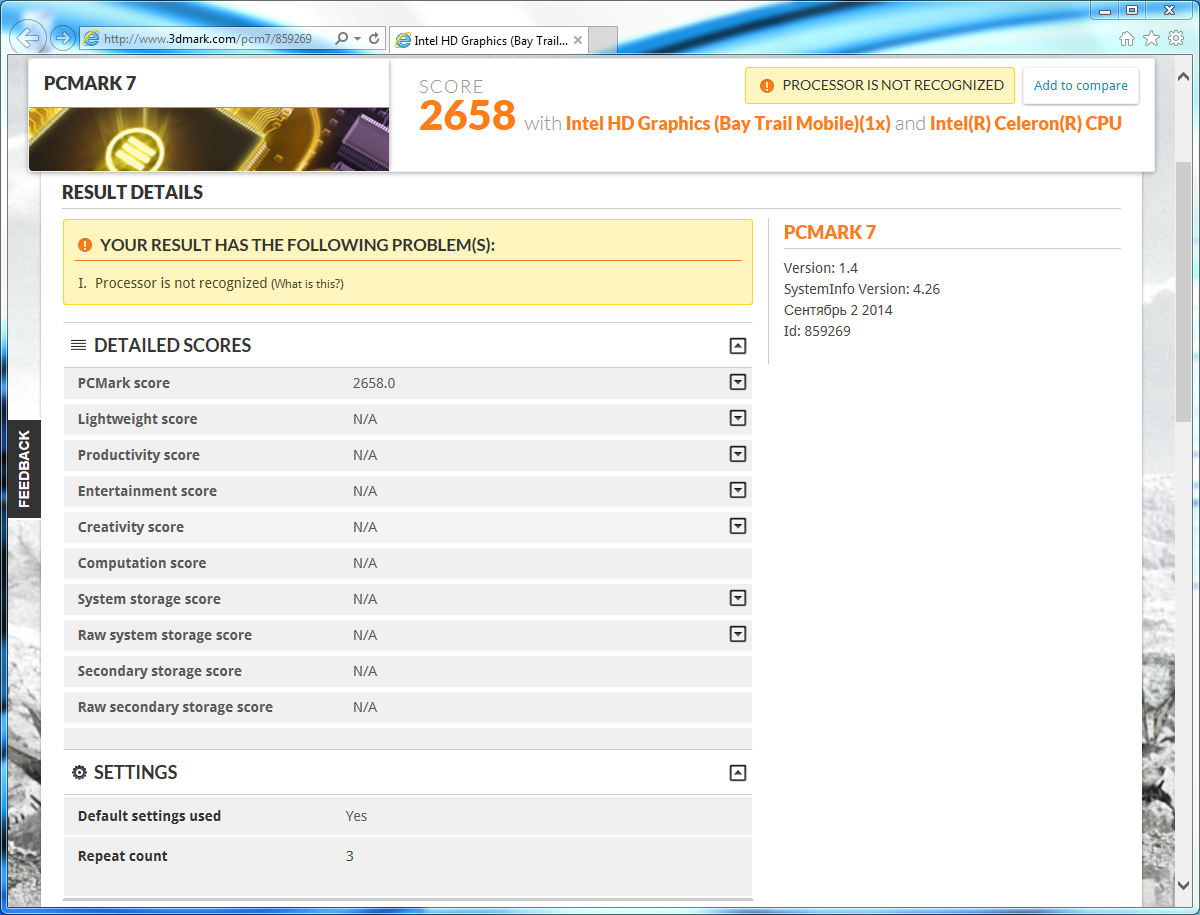This screenshot has height=915, width=1200.
Task: Click the Secondary storage score label
Action: coord(160,671)
